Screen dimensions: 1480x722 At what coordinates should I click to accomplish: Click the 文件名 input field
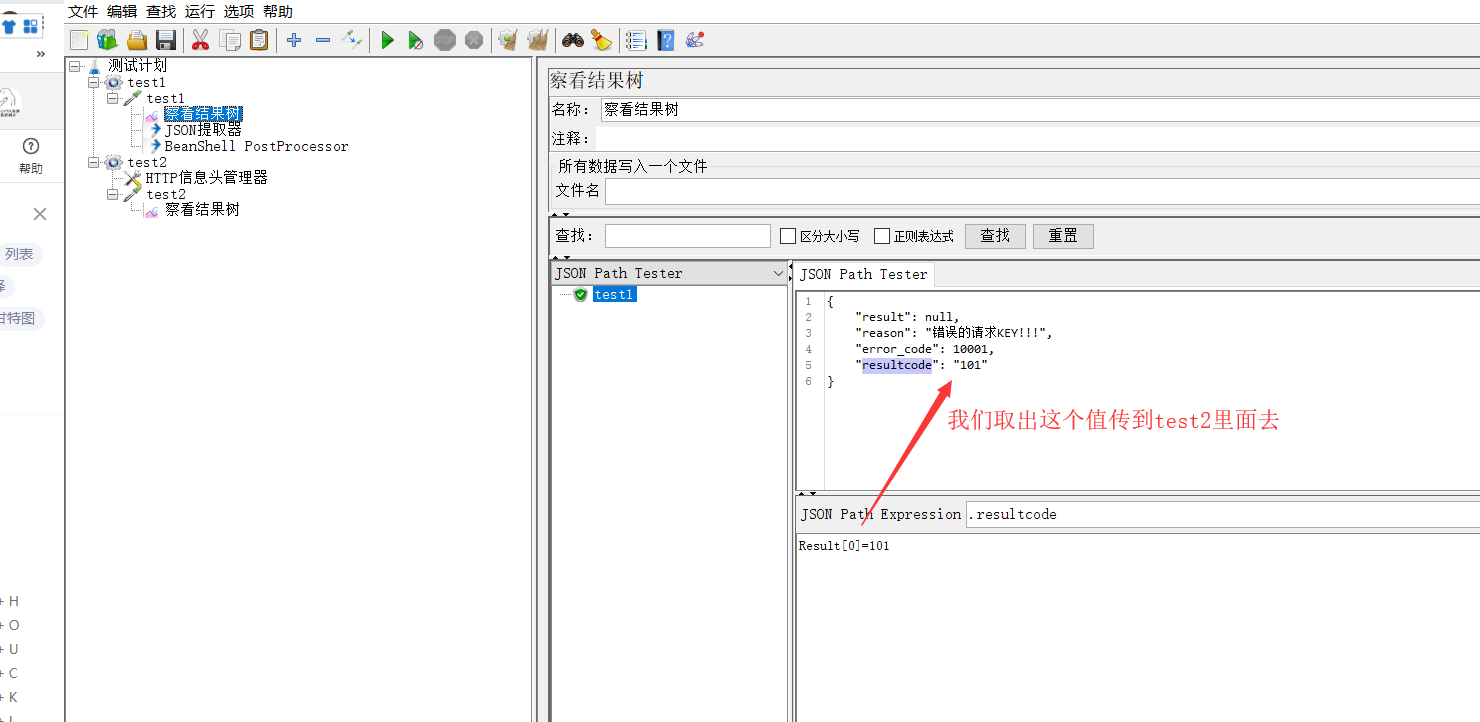coord(1042,191)
